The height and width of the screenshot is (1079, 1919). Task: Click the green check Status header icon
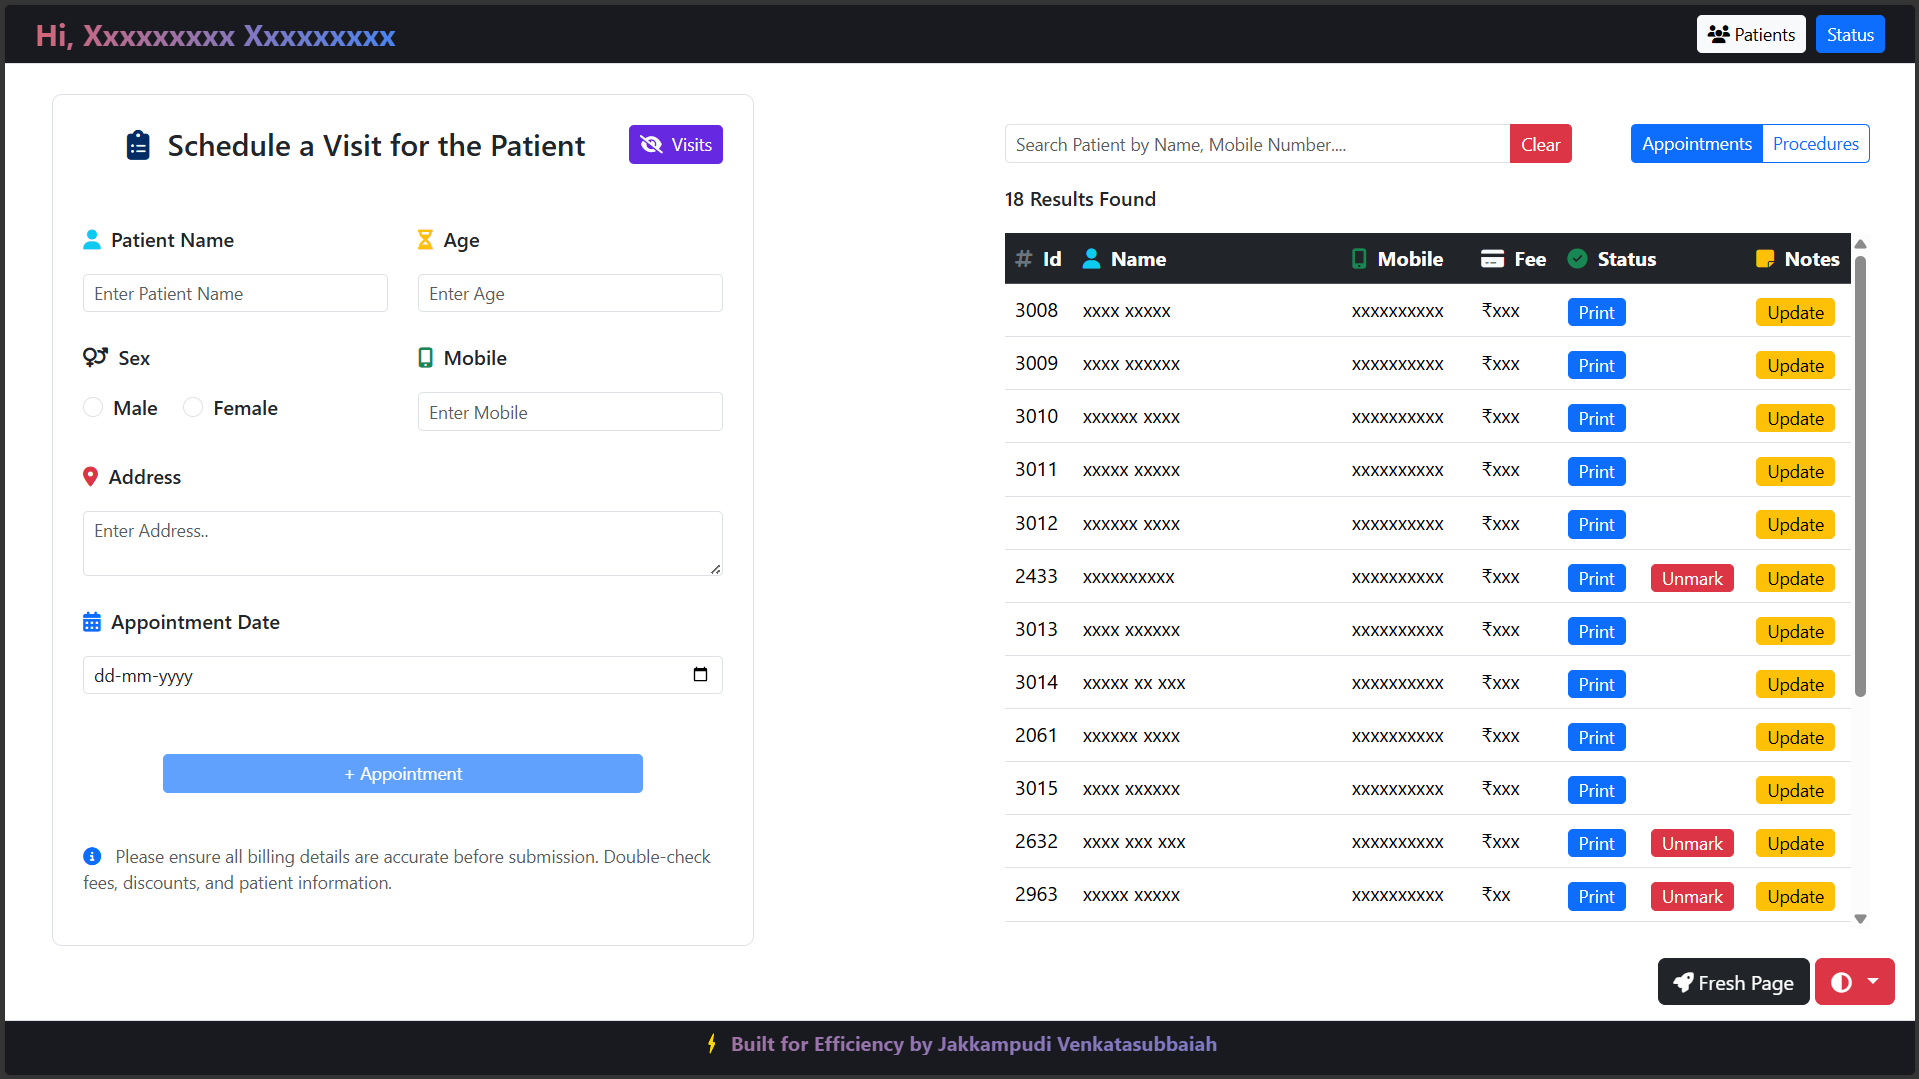tap(1577, 259)
